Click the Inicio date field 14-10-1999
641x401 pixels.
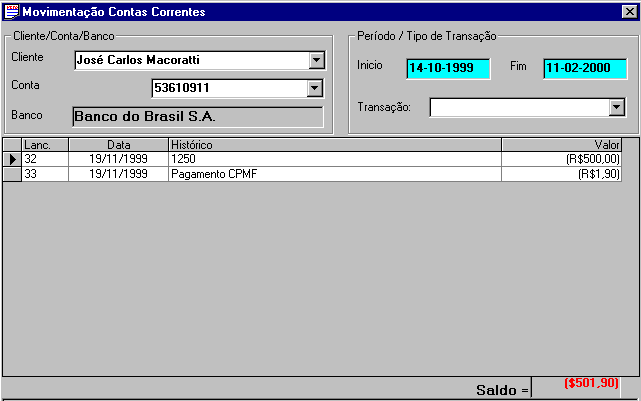click(x=448, y=68)
